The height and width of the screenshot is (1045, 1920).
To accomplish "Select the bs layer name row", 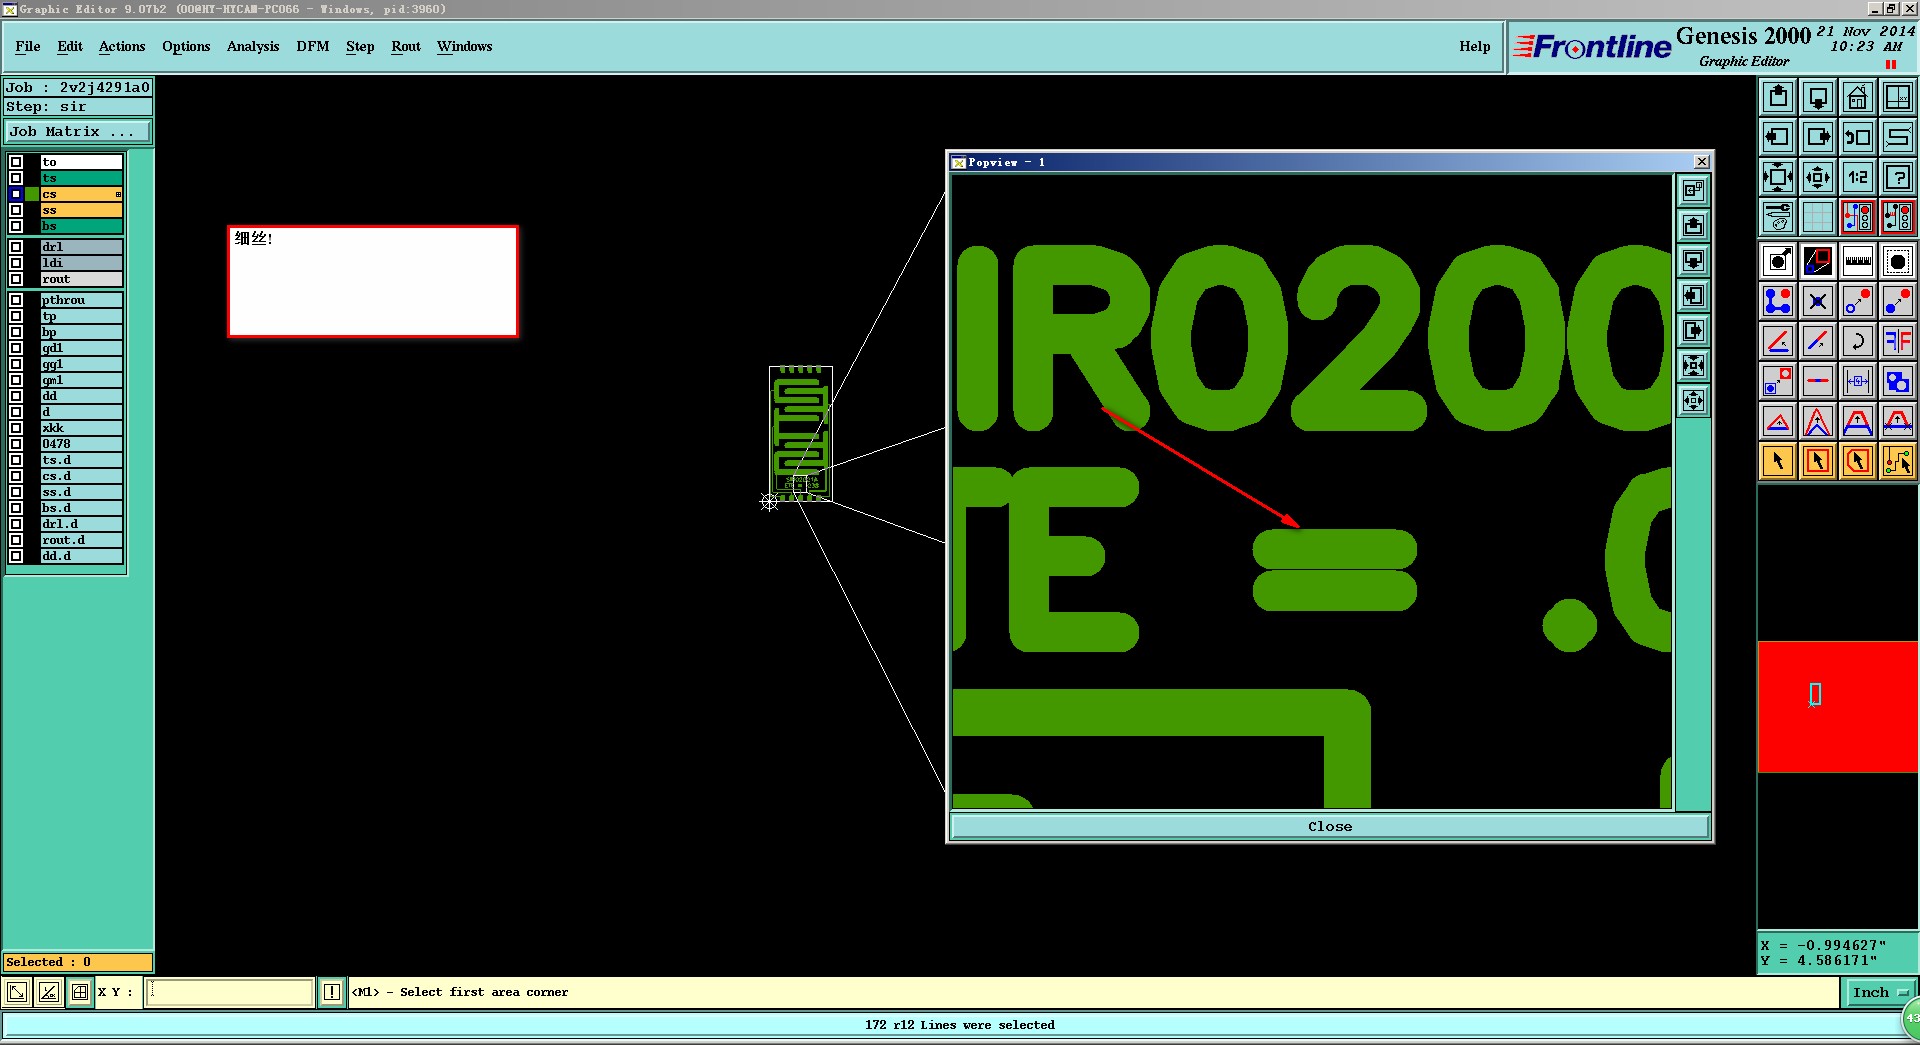I will (x=81, y=226).
